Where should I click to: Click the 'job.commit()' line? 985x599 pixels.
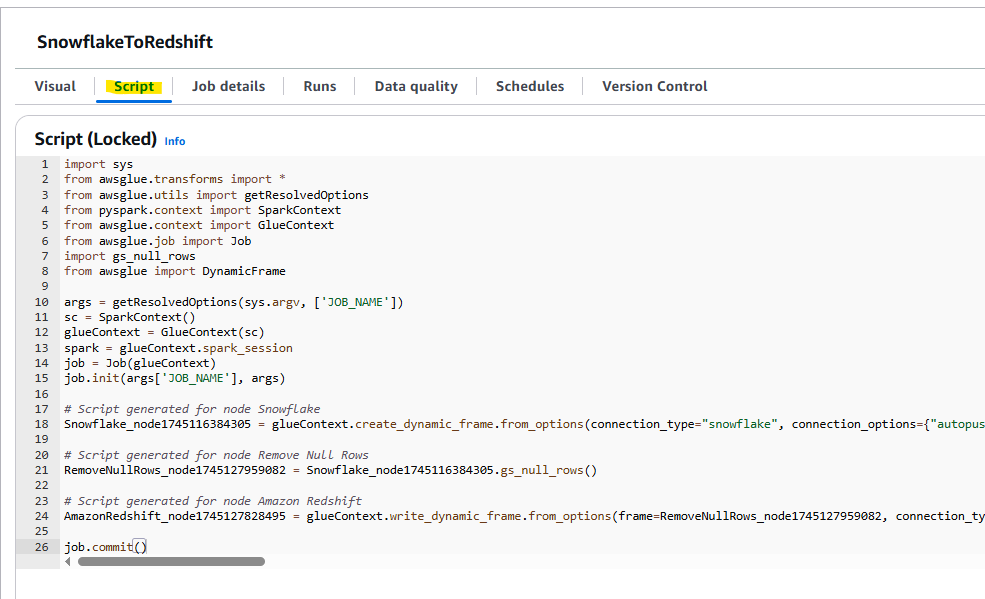pyautogui.click(x=106, y=547)
